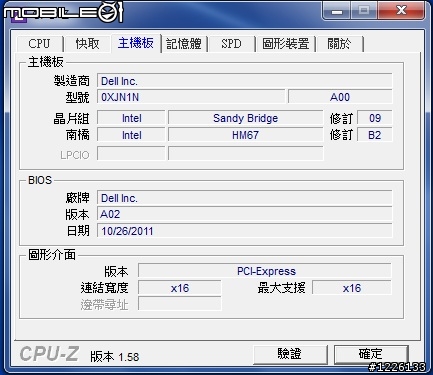
Task: Click the 日期 label in BIOS
Action: 78,231
